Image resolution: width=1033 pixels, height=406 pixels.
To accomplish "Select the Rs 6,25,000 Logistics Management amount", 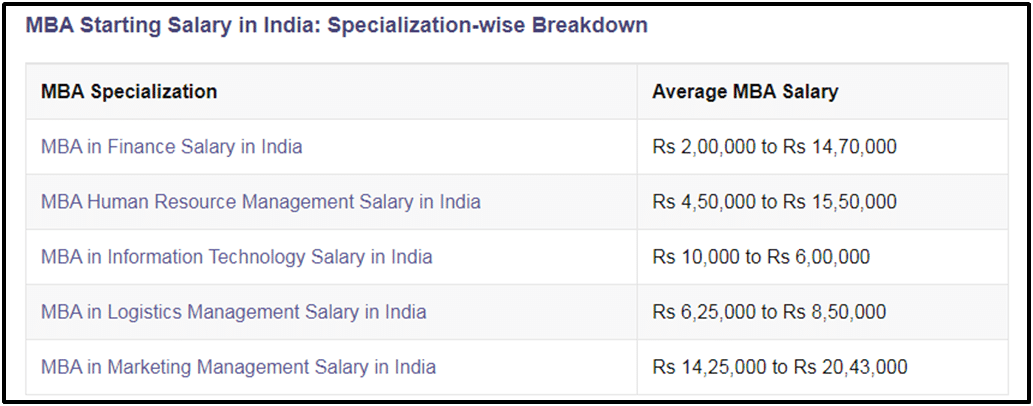I will [x=704, y=311].
